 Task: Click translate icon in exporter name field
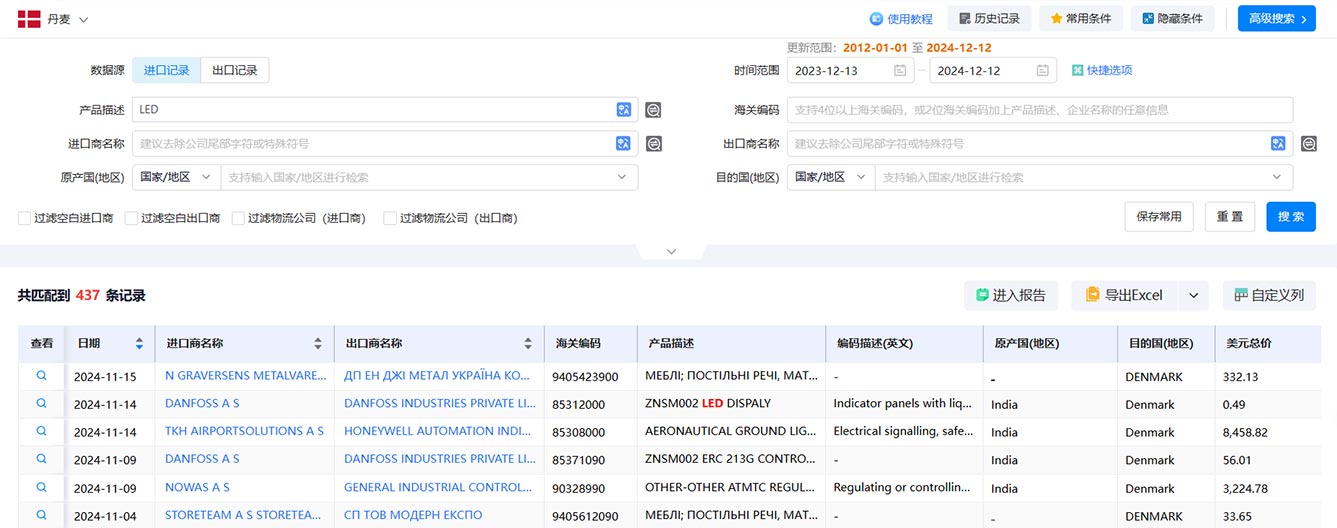point(1279,144)
